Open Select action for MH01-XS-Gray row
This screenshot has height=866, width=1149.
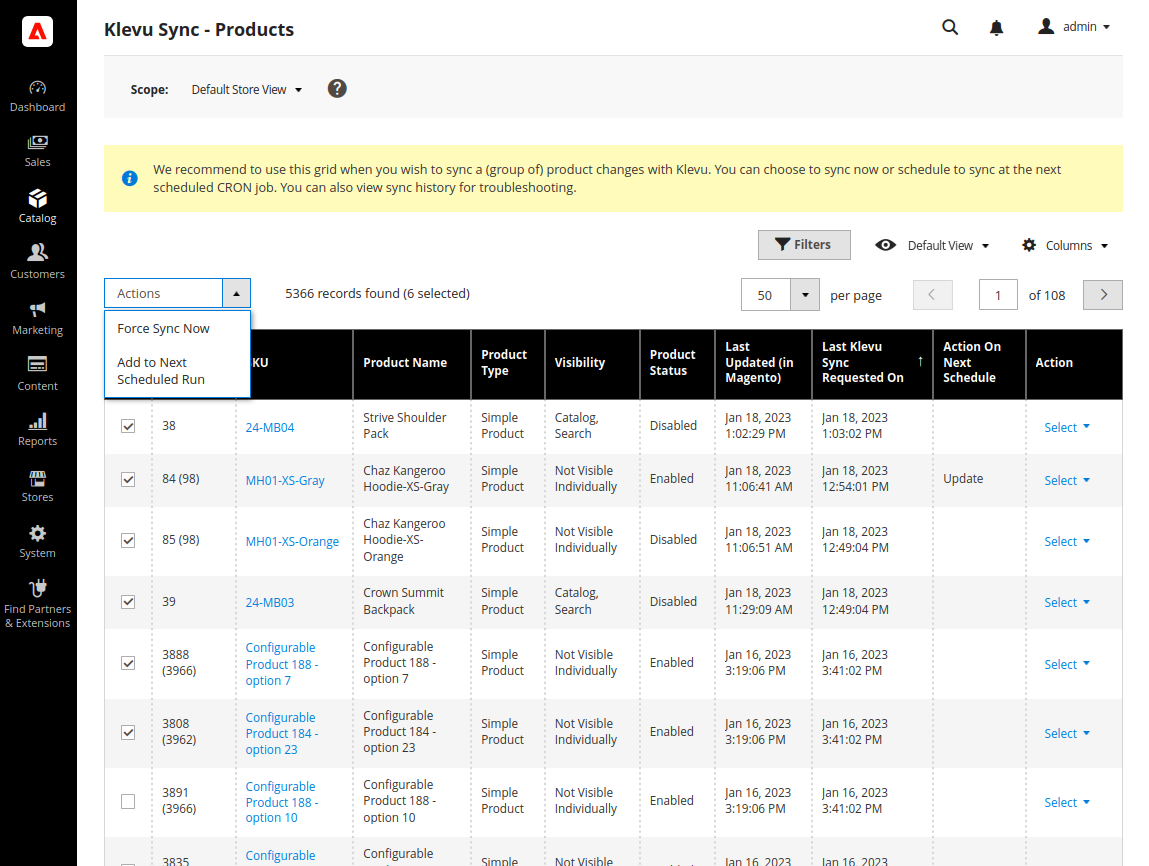pyautogui.click(x=1067, y=481)
